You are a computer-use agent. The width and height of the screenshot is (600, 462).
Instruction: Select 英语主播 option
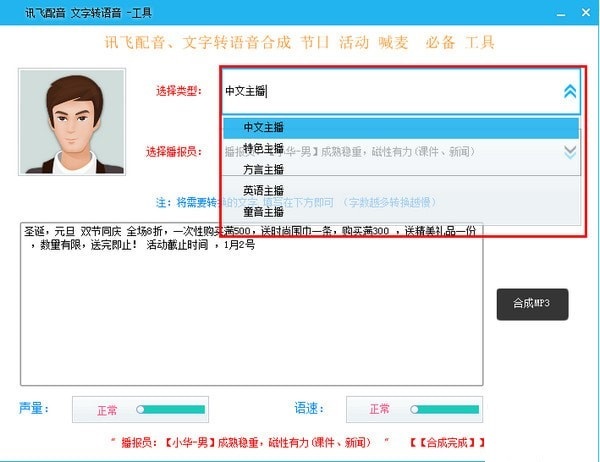[x=401, y=190]
